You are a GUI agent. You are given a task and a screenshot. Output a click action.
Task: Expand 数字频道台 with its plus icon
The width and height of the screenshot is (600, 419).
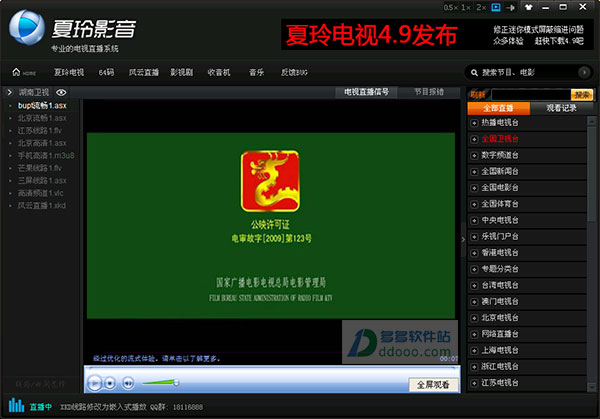click(474, 156)
